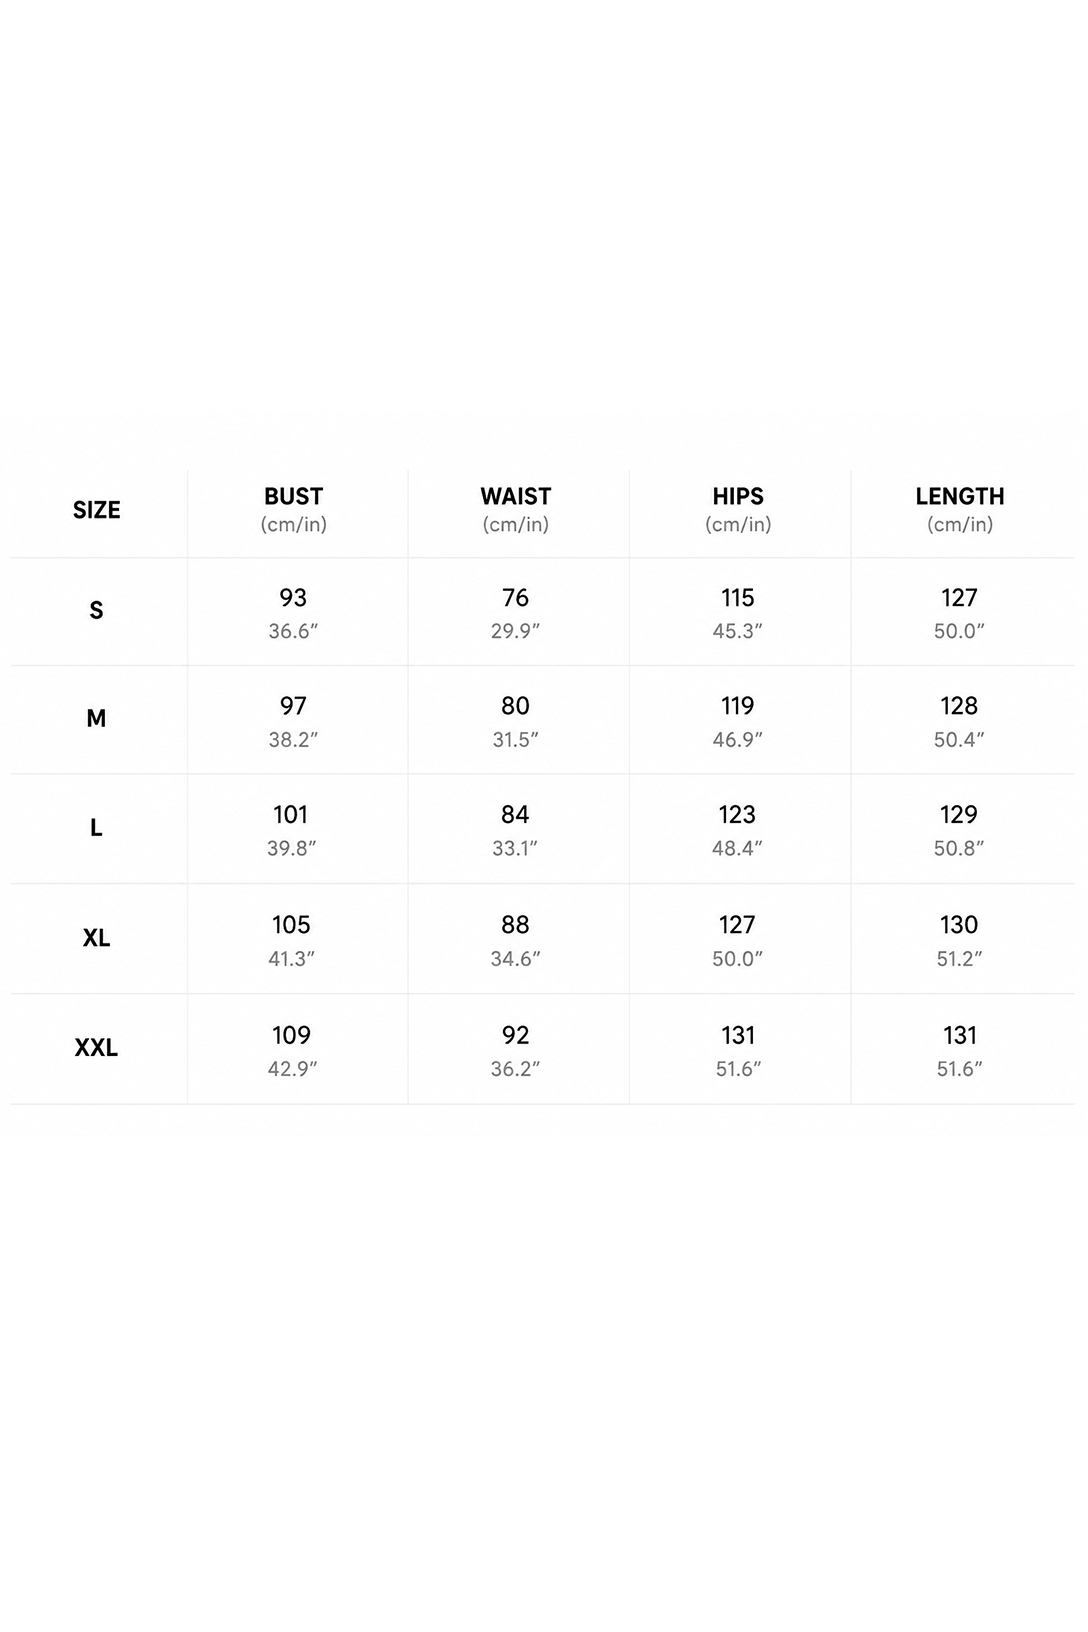This screenshot has height=1632, width=1088.
Task: Click the HIPS column header
Action: (x=738, y=496)
